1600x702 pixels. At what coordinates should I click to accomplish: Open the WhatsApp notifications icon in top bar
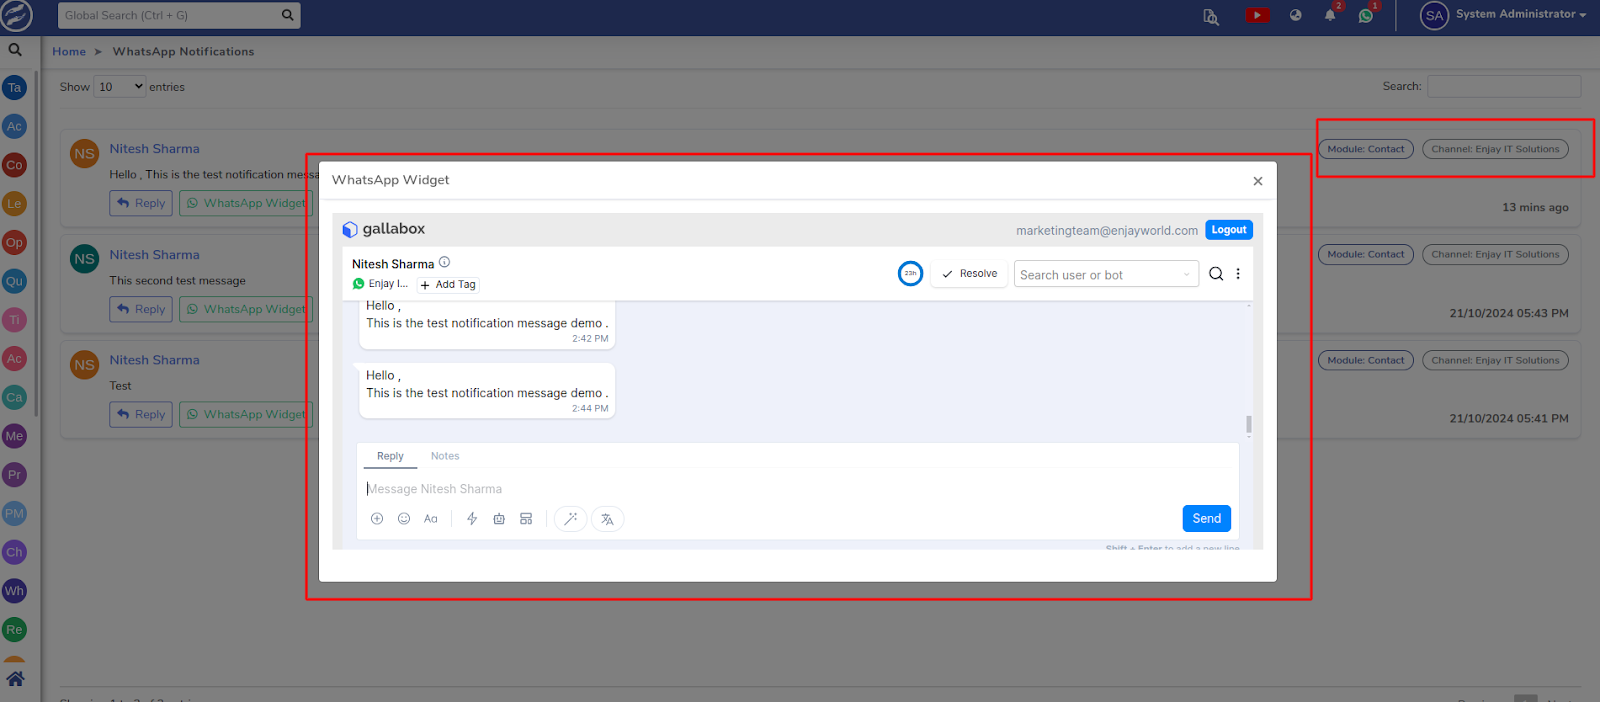1366,15
